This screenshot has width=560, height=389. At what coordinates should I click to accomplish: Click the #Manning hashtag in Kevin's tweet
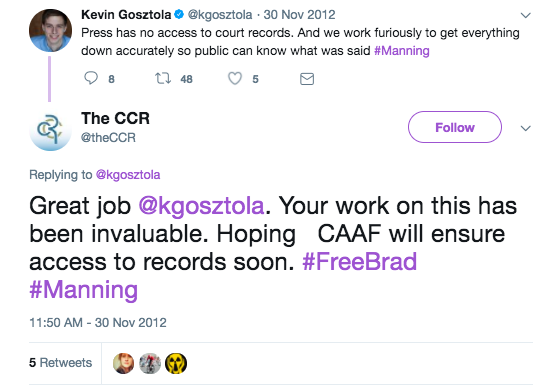click(x=402, y=51)
